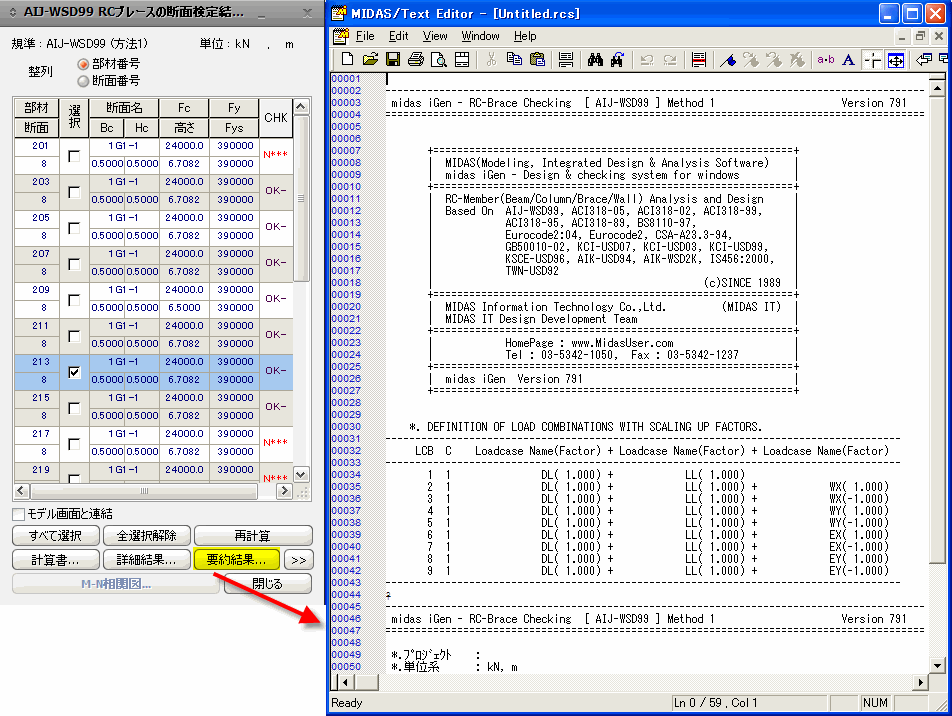
Task: Undo the last edit in Text Editor
Action: coord(647,60)
